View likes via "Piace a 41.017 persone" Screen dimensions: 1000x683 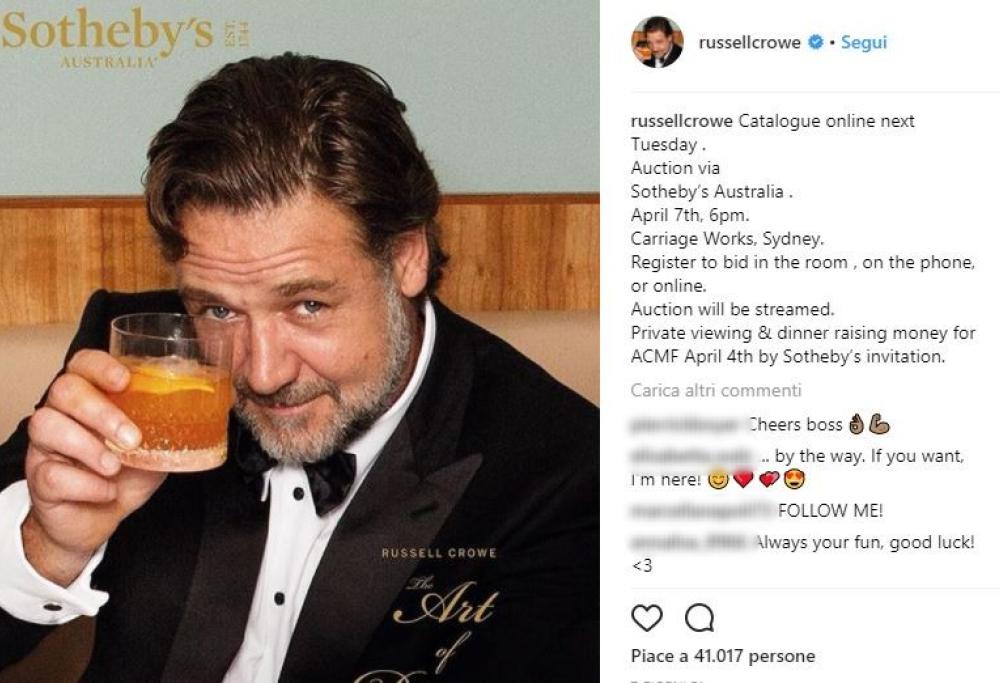723,656
